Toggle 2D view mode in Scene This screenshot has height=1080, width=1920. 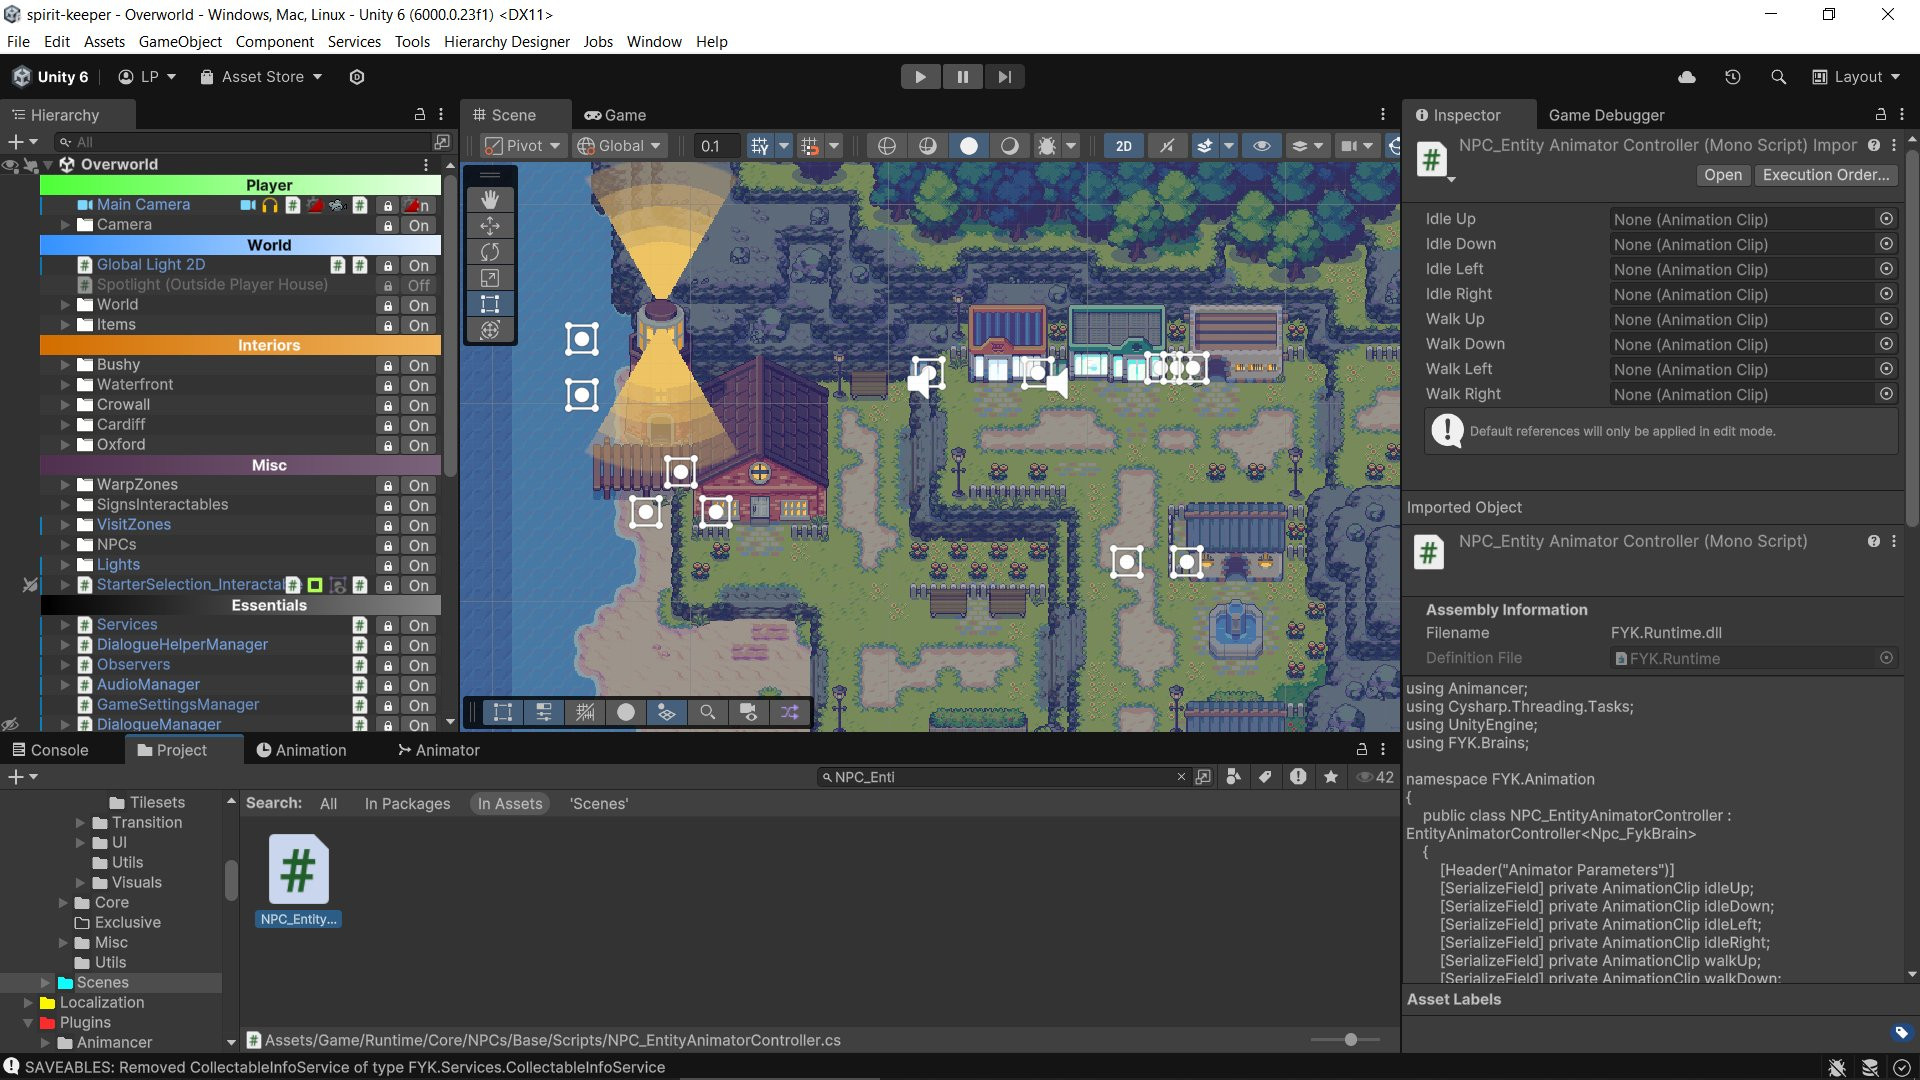1124,146
